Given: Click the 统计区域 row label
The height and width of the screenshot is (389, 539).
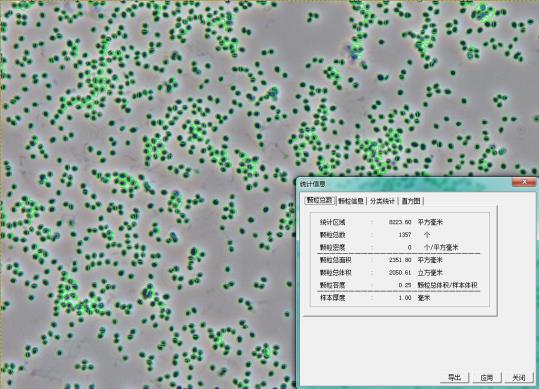Looking at the screenshot, I should coord(332,222).
